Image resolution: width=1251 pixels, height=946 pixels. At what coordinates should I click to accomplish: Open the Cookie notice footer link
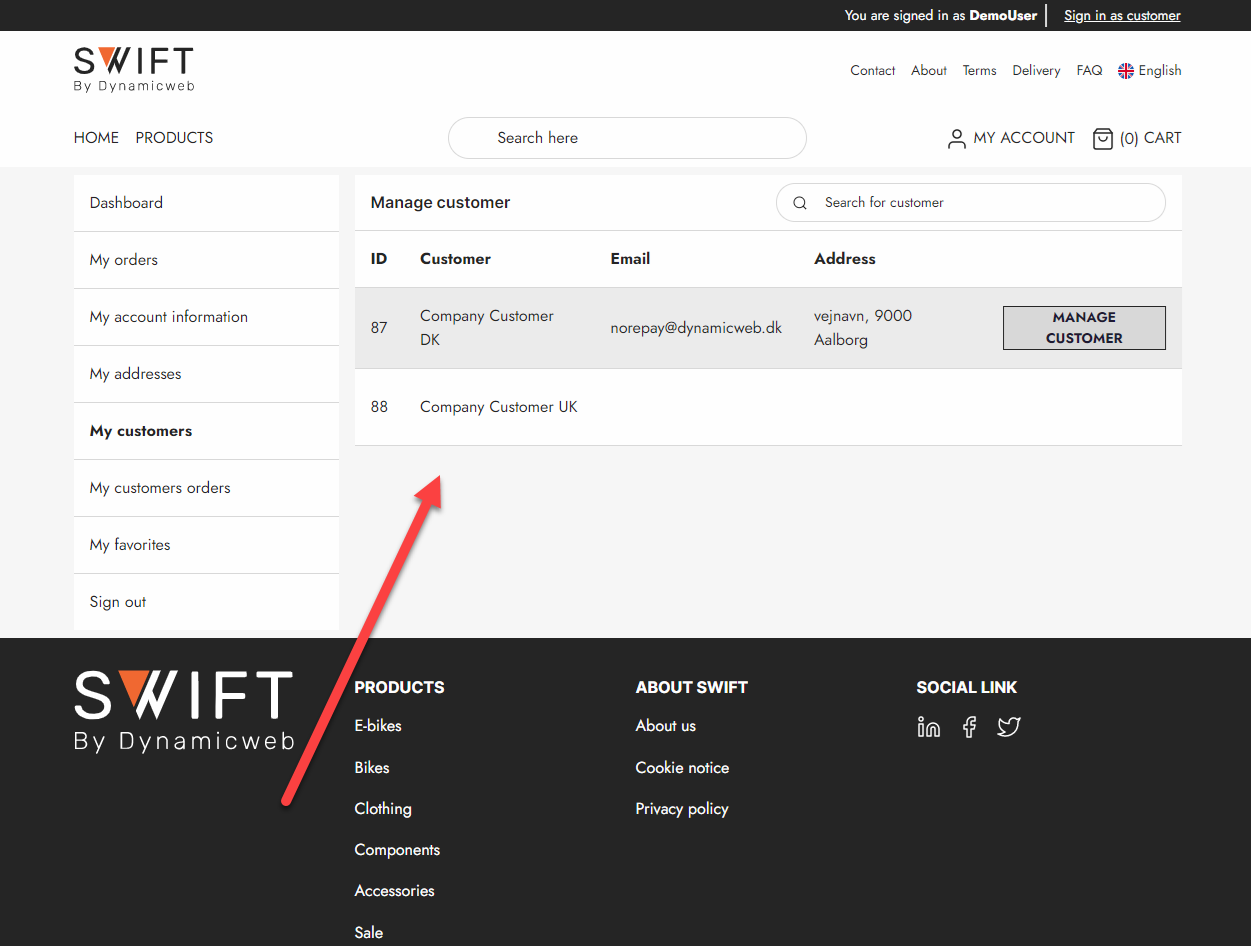[682, 768]
